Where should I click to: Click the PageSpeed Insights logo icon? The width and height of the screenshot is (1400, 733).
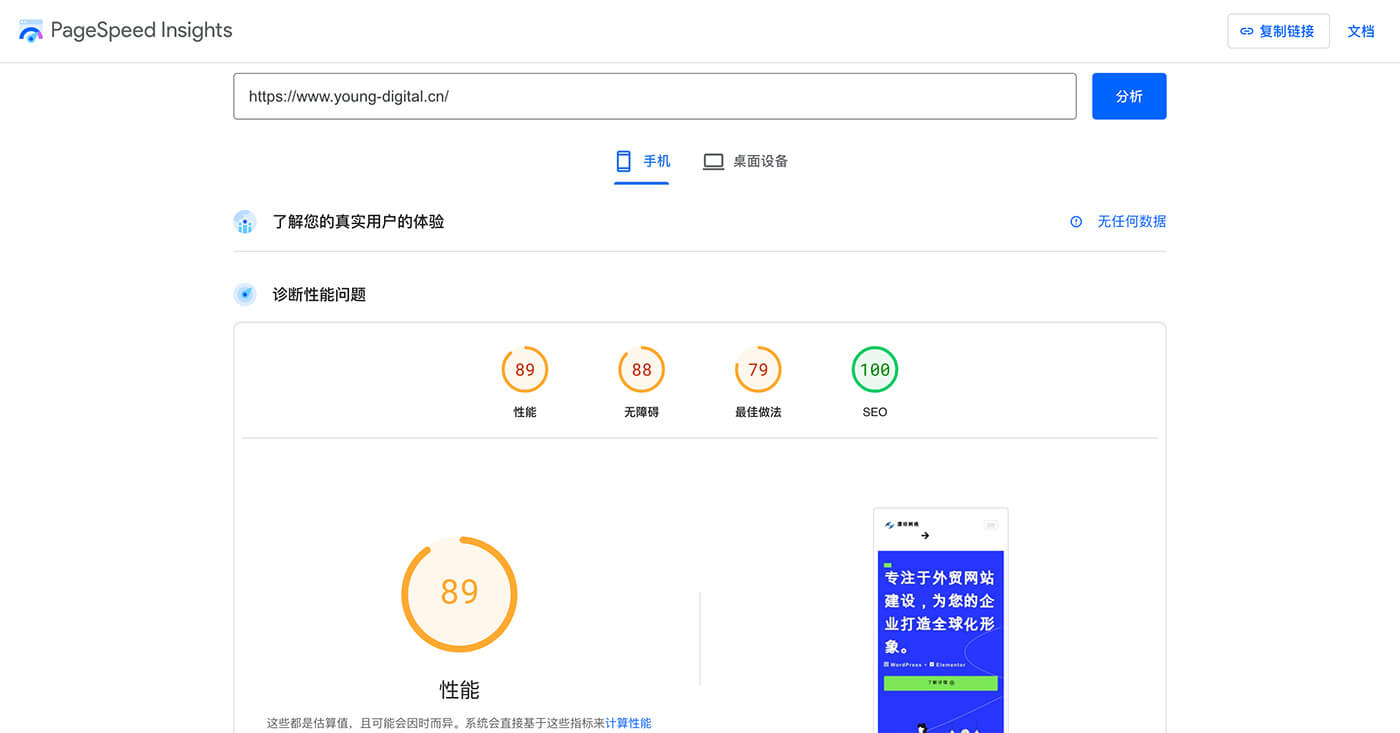[x=31, y=31]
